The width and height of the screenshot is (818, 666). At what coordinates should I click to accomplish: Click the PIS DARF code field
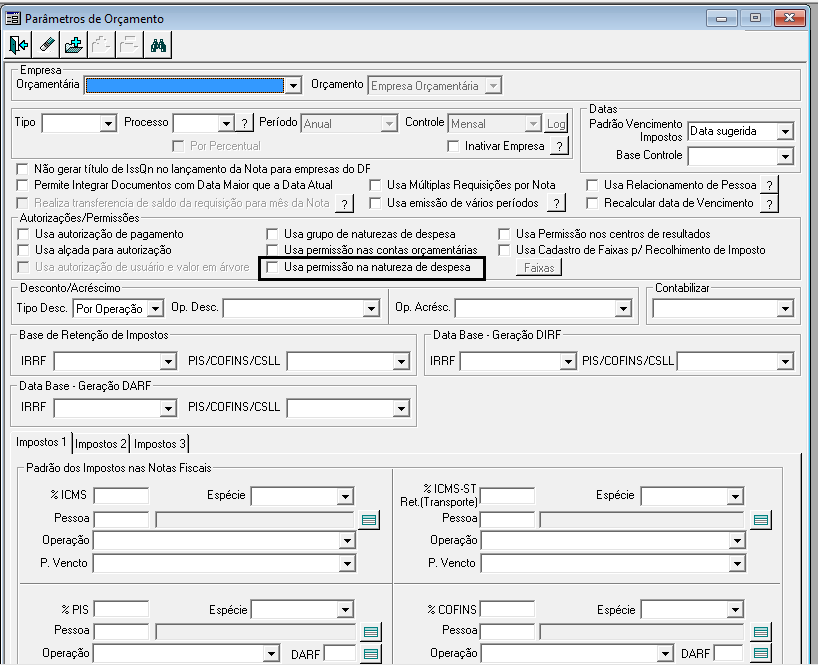coord(340,653)
